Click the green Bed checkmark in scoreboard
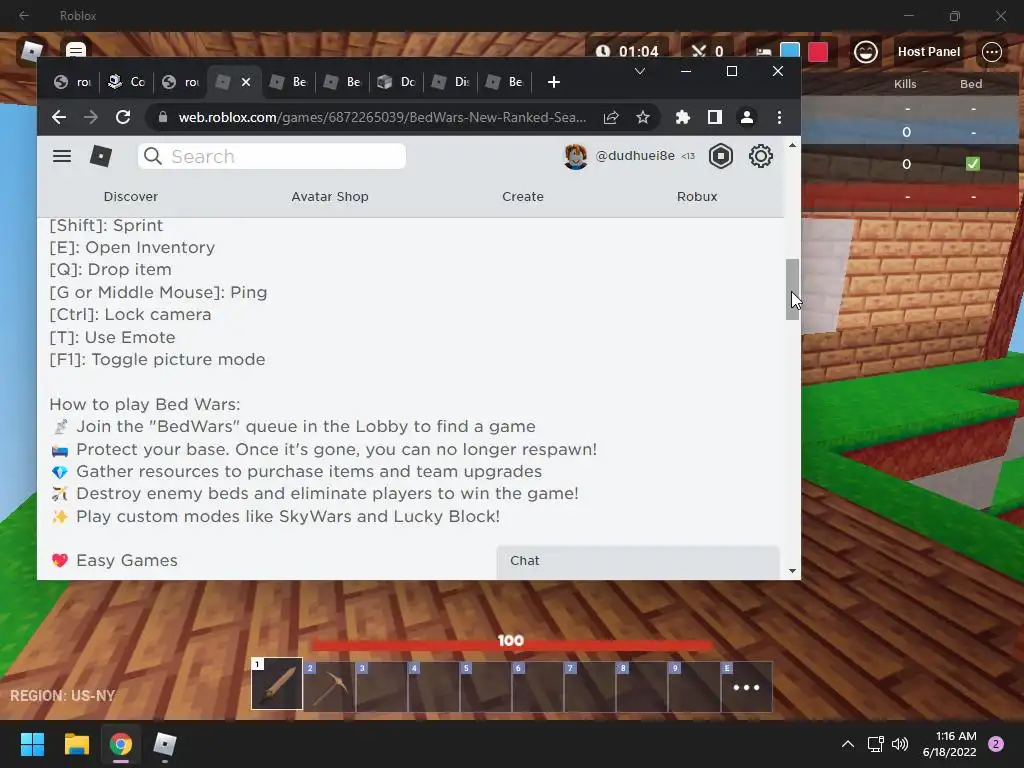This screenshot has width=1024, height=768. 972,164
